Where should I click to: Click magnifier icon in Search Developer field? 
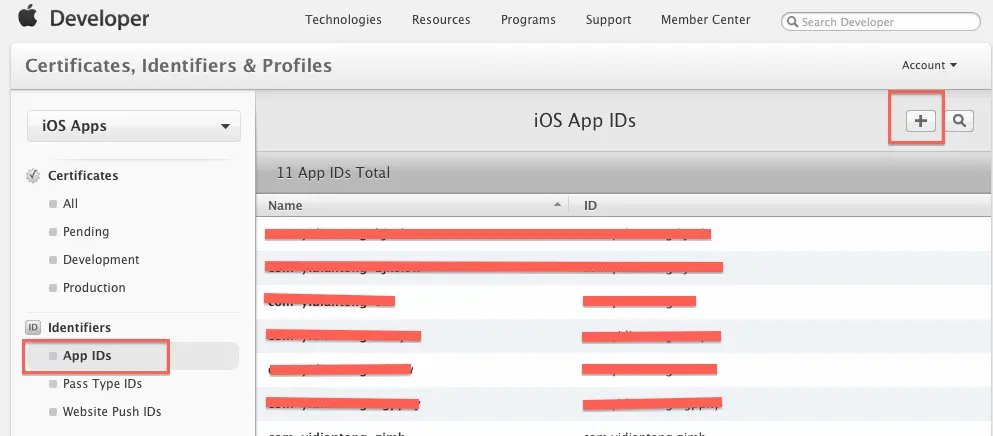click(x=793, y=22)
